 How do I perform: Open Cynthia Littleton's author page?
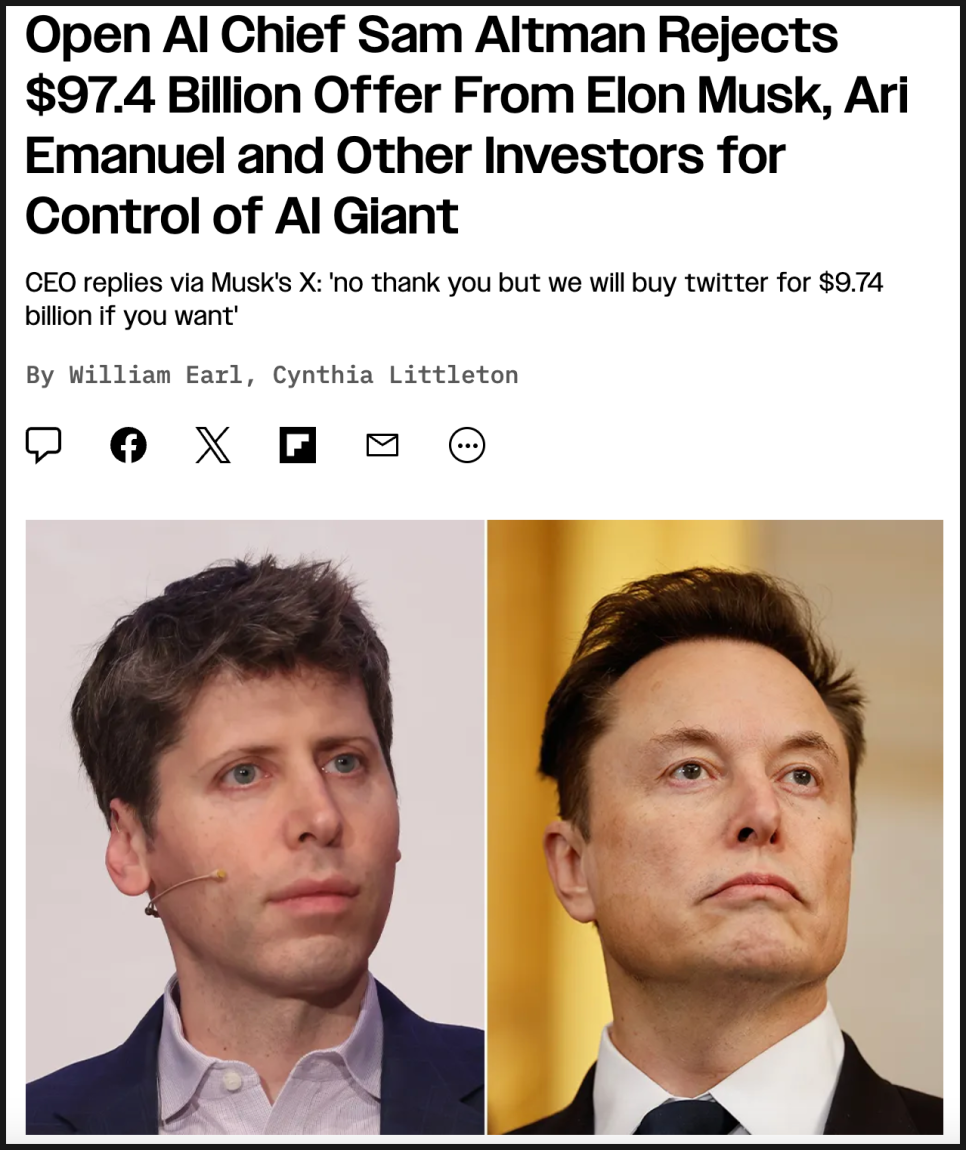click(x=395, y=375)
